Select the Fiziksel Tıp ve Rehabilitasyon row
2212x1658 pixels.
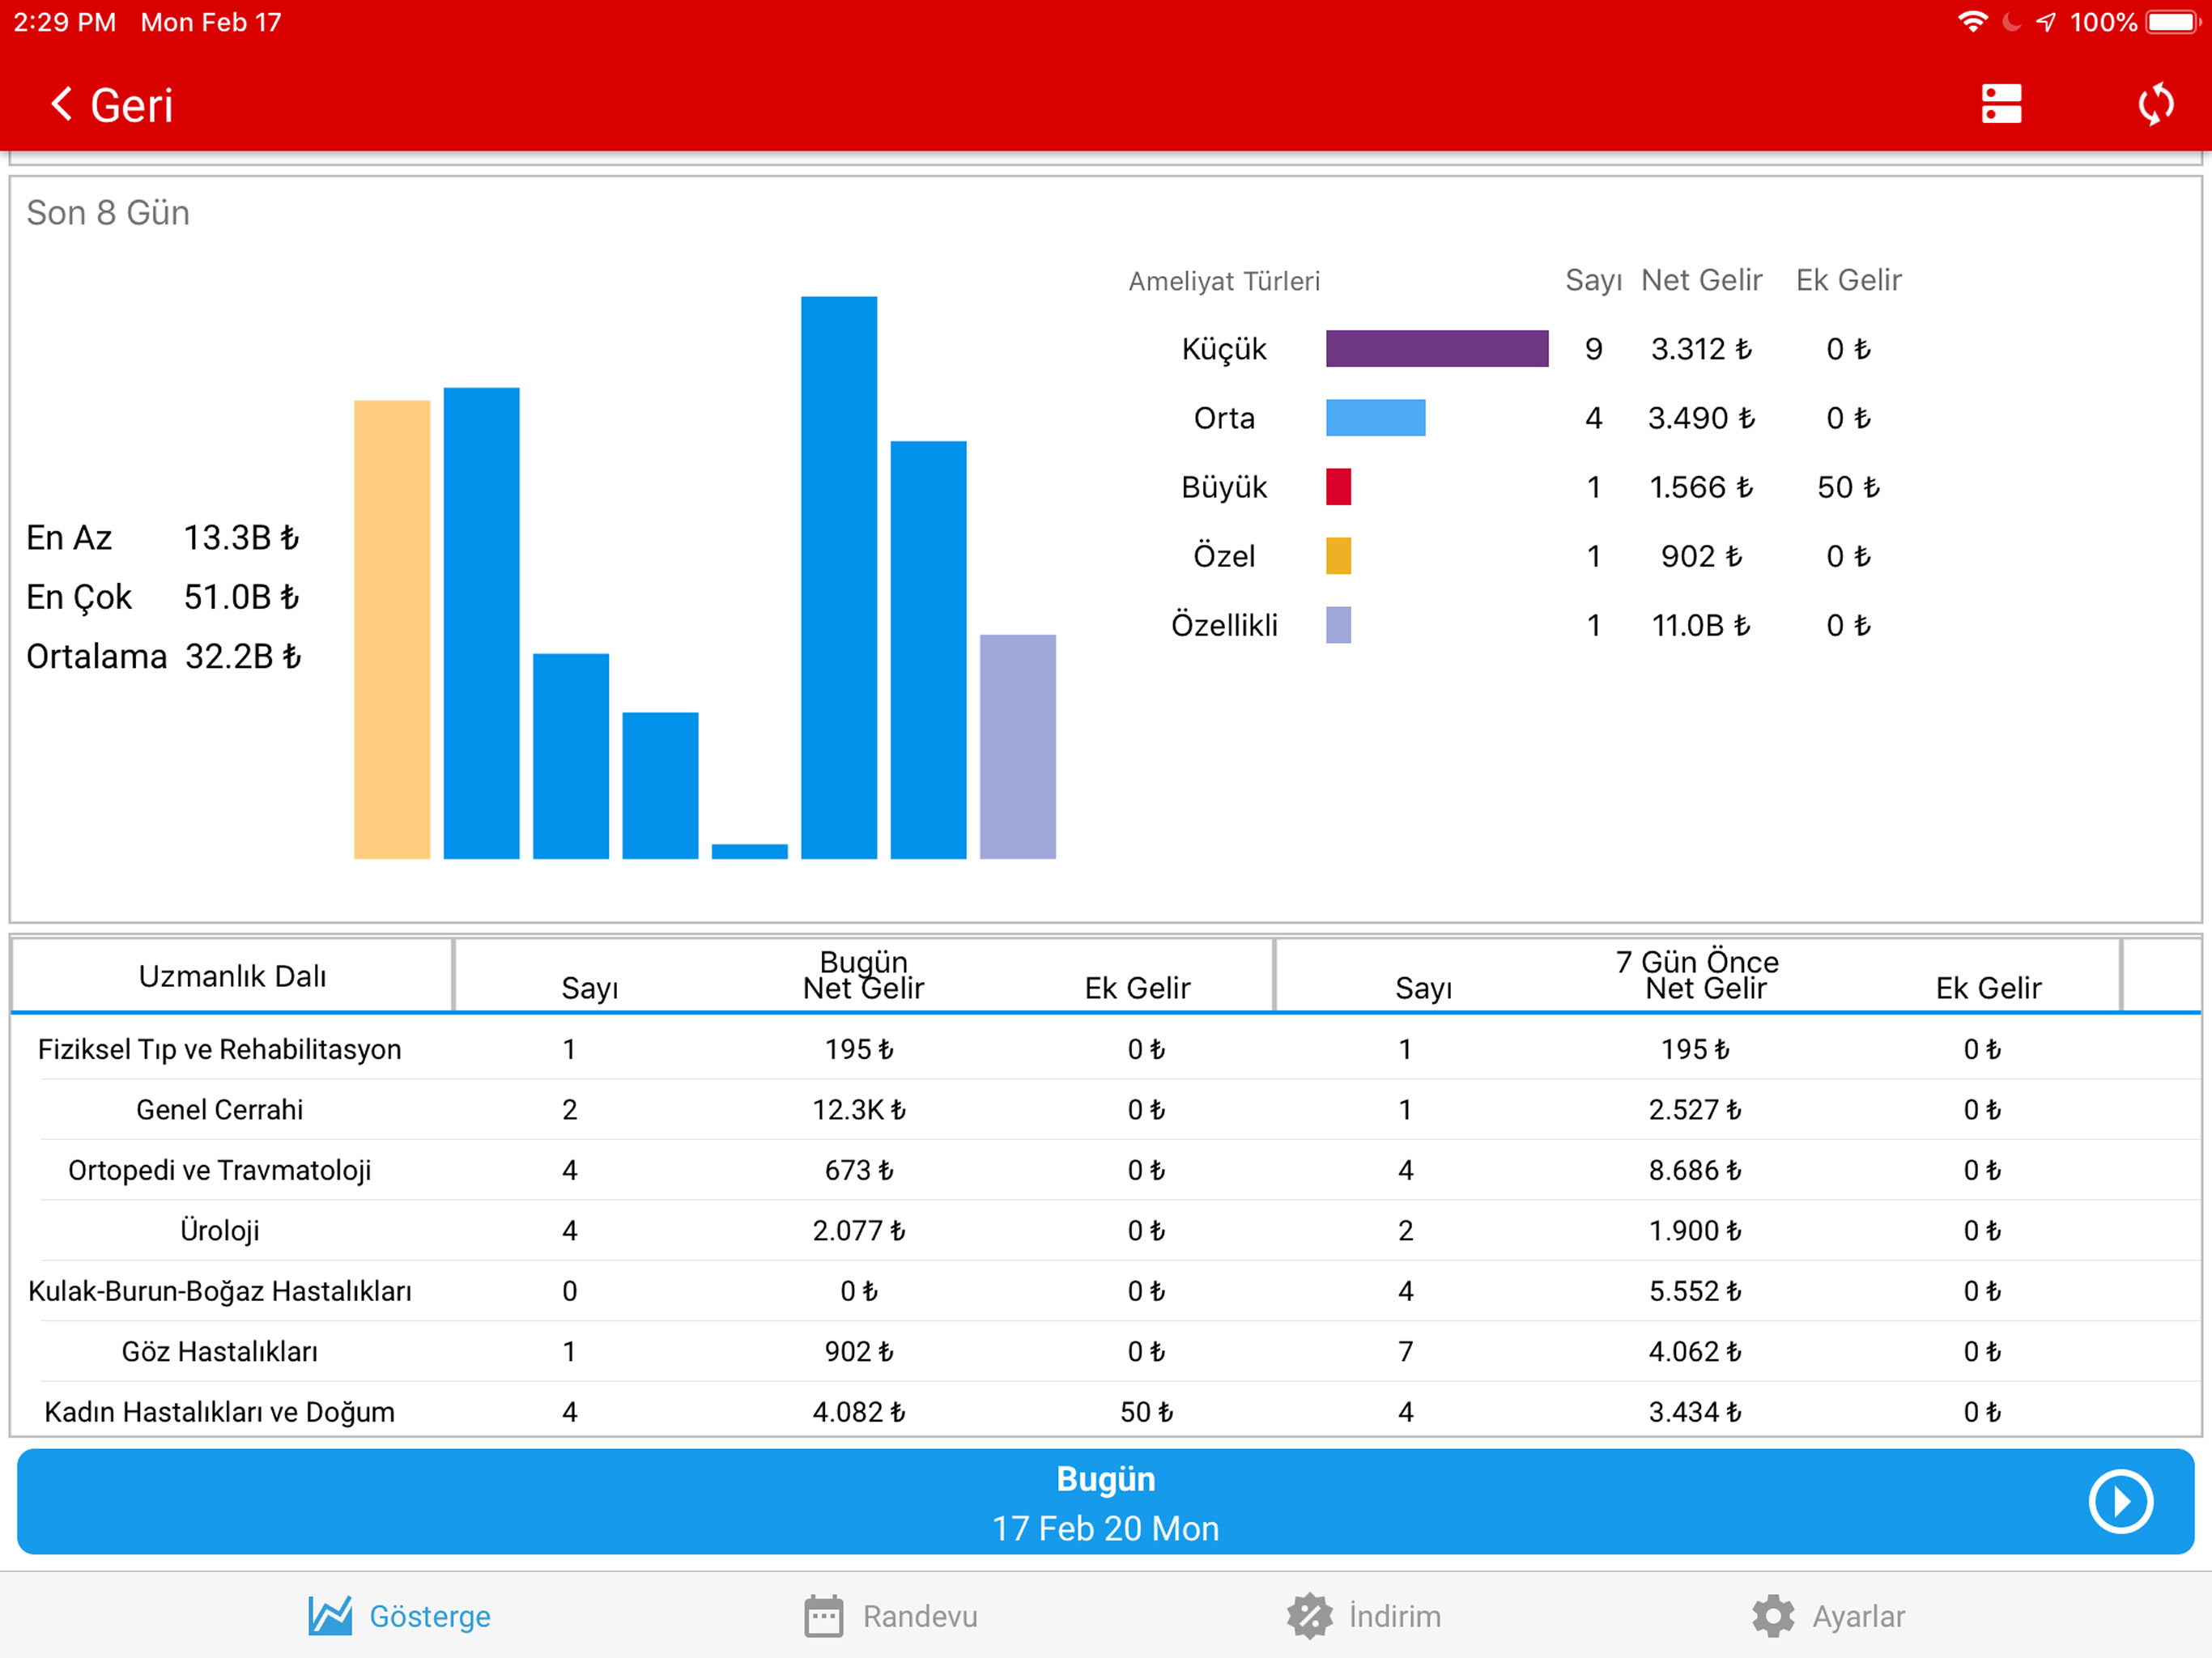click(x=1106, y=1049)
